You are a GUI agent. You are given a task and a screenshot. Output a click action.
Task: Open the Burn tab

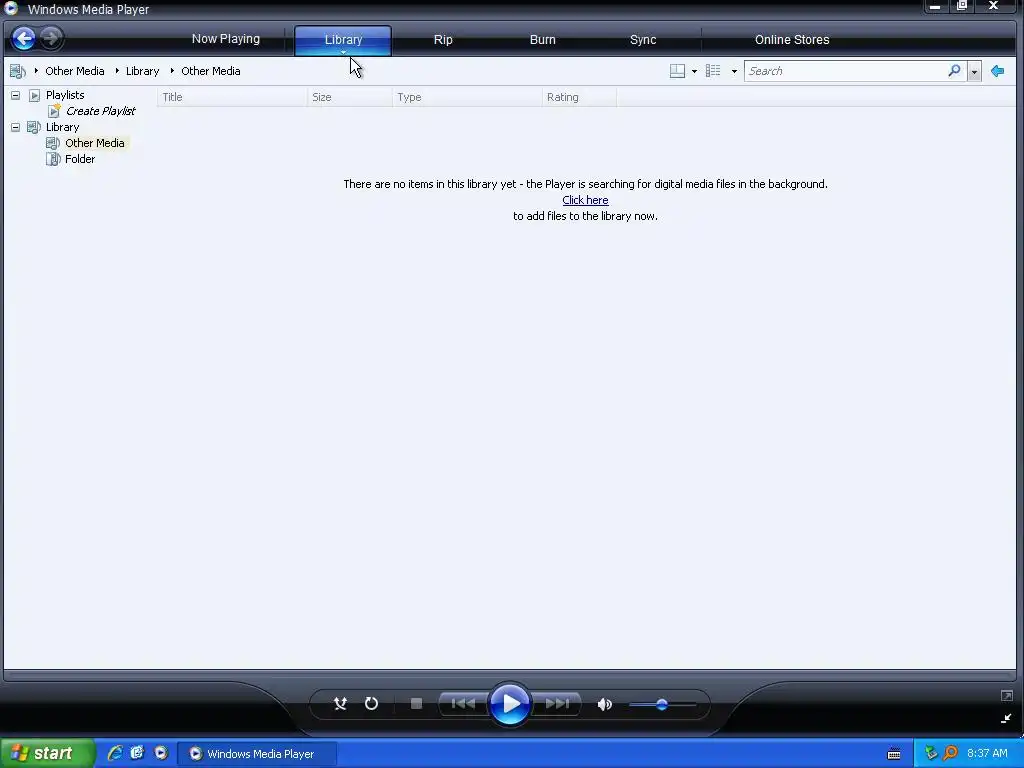coord(543,40)
